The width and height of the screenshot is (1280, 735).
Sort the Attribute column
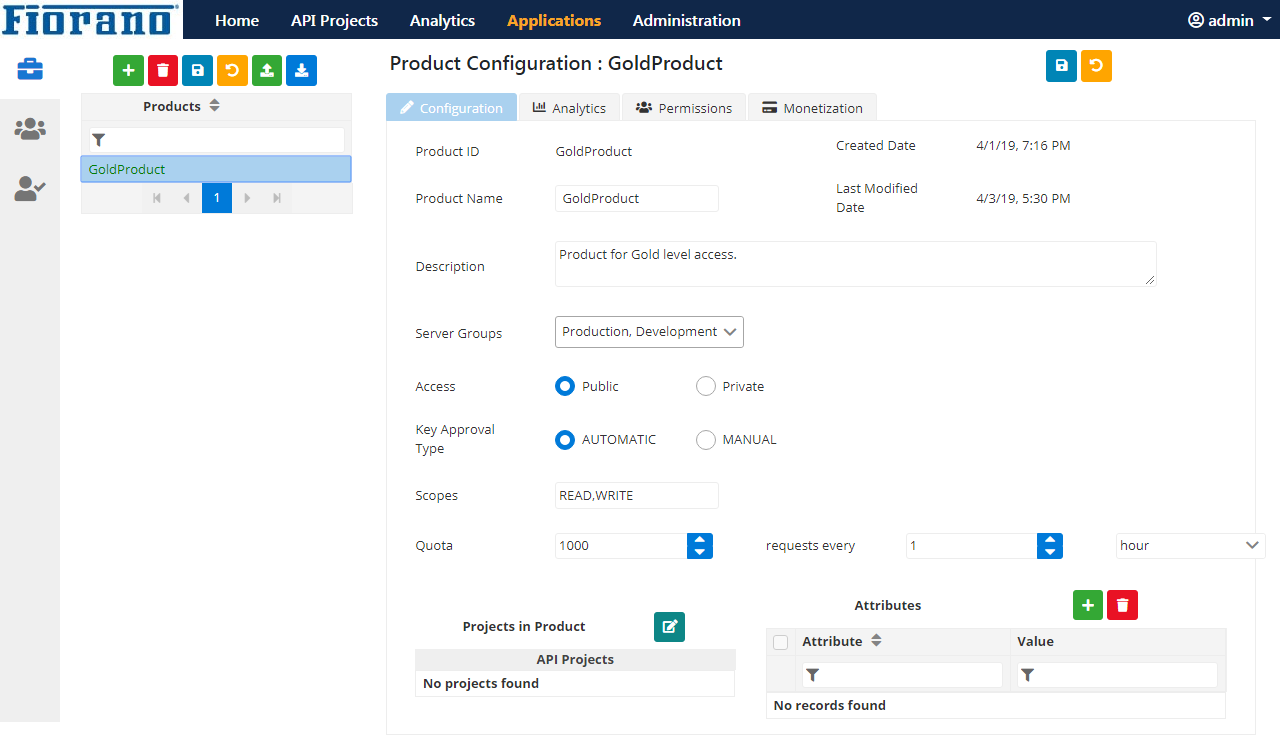tap(876, 641)
